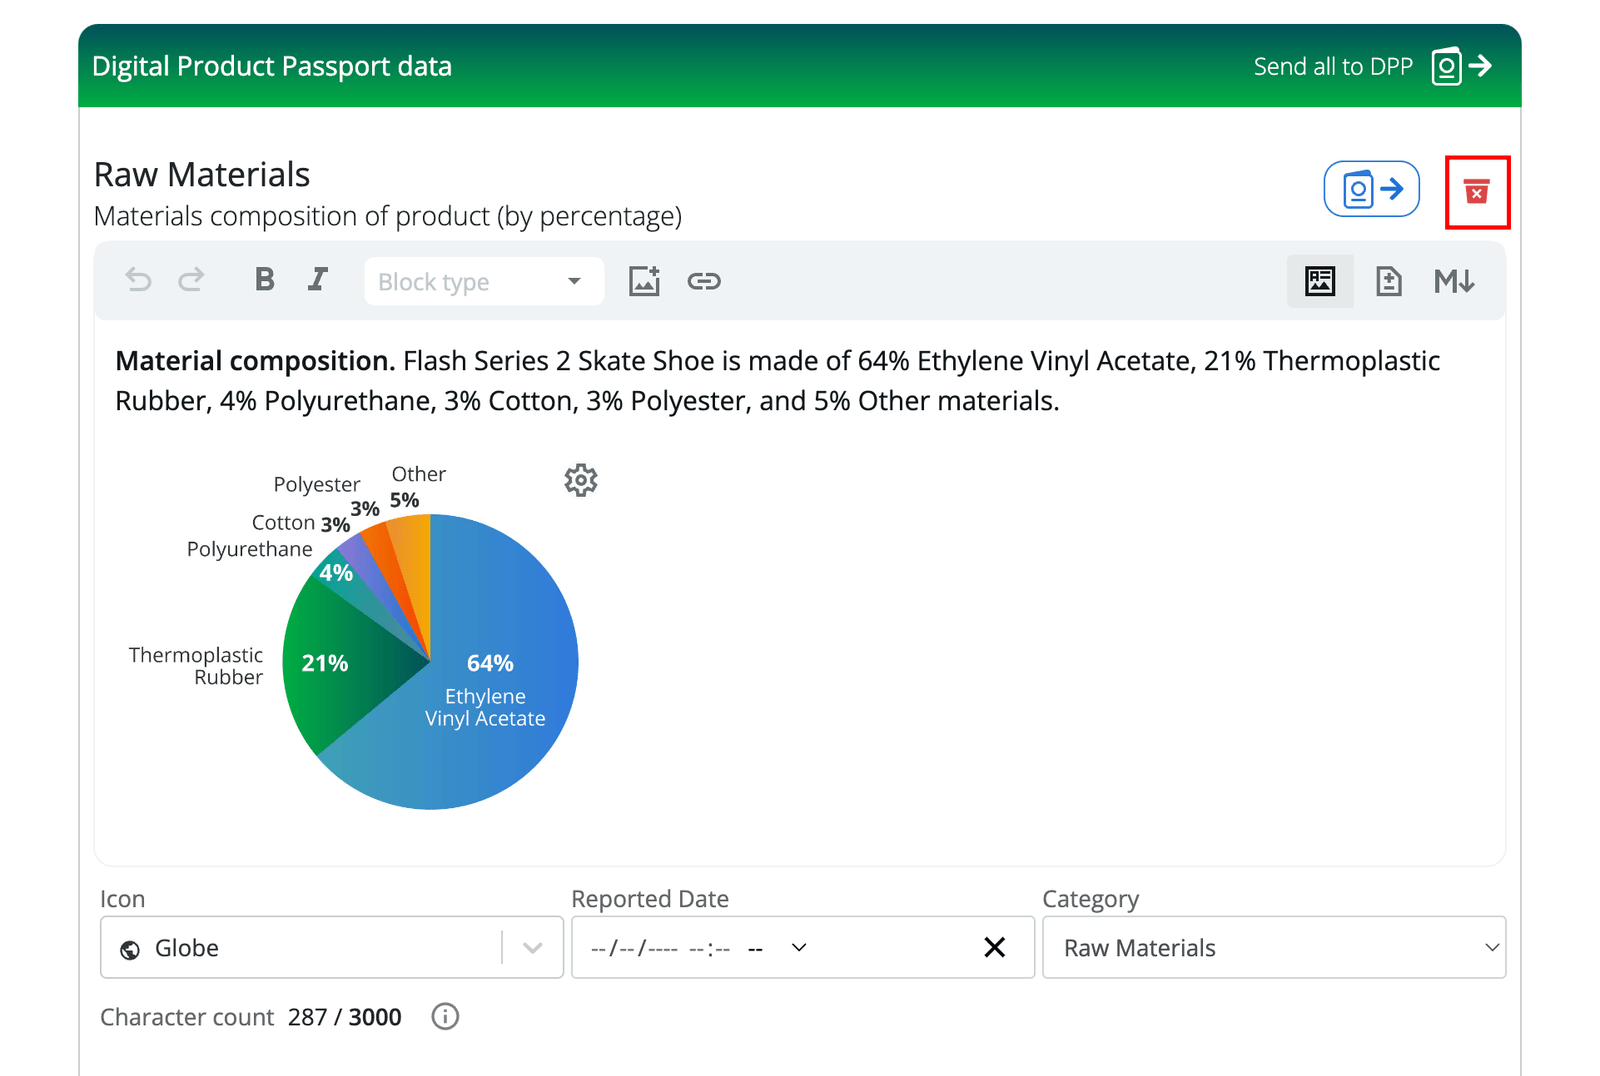Click the redo arrow icon
The height and width of the screenshot is (1076, 1600).
(x=191, y=281)
